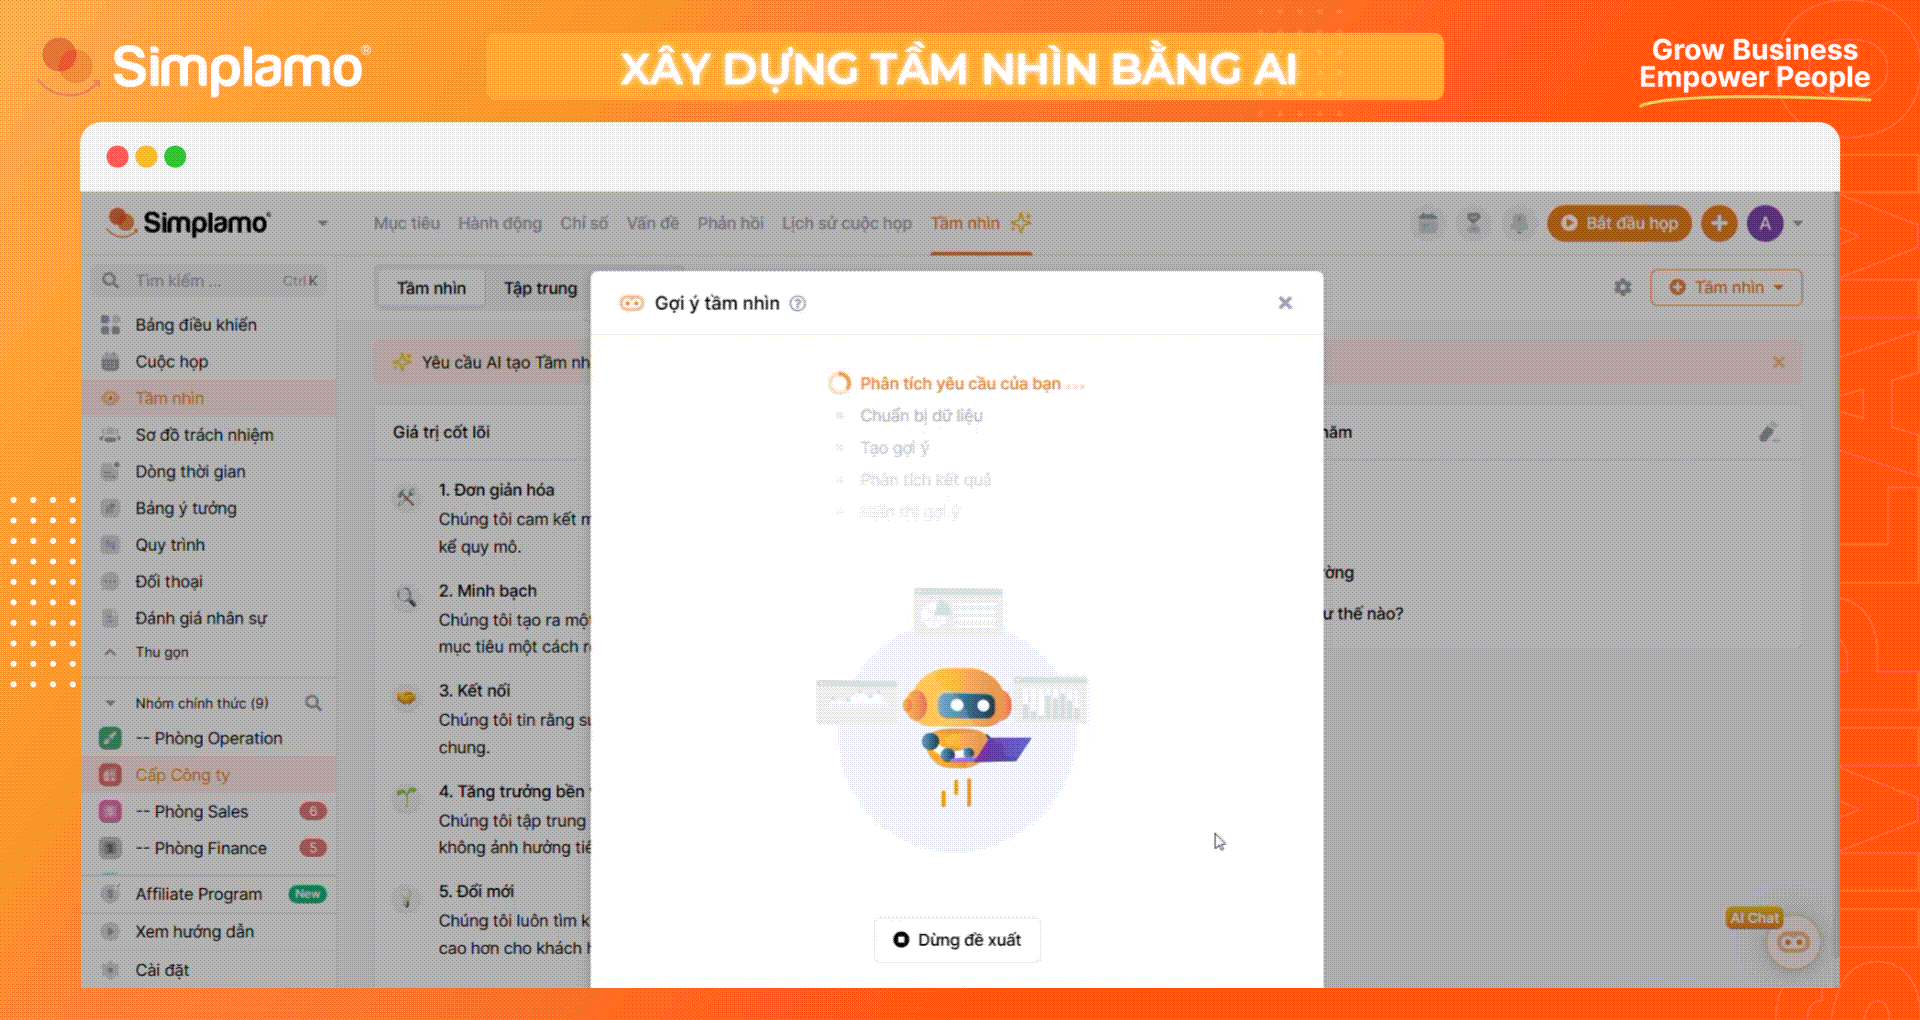Open Quy trình in the sidebar

click(170, 545)
